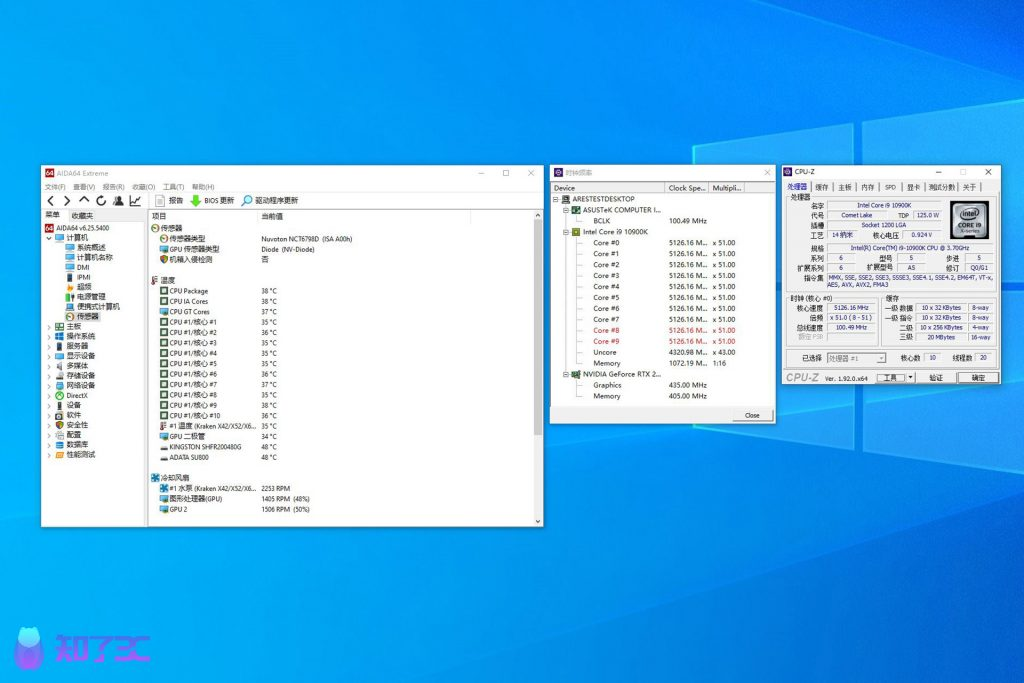Open the 帮助(H) menu
This screenshot has width=1024, height=683.
203,187
